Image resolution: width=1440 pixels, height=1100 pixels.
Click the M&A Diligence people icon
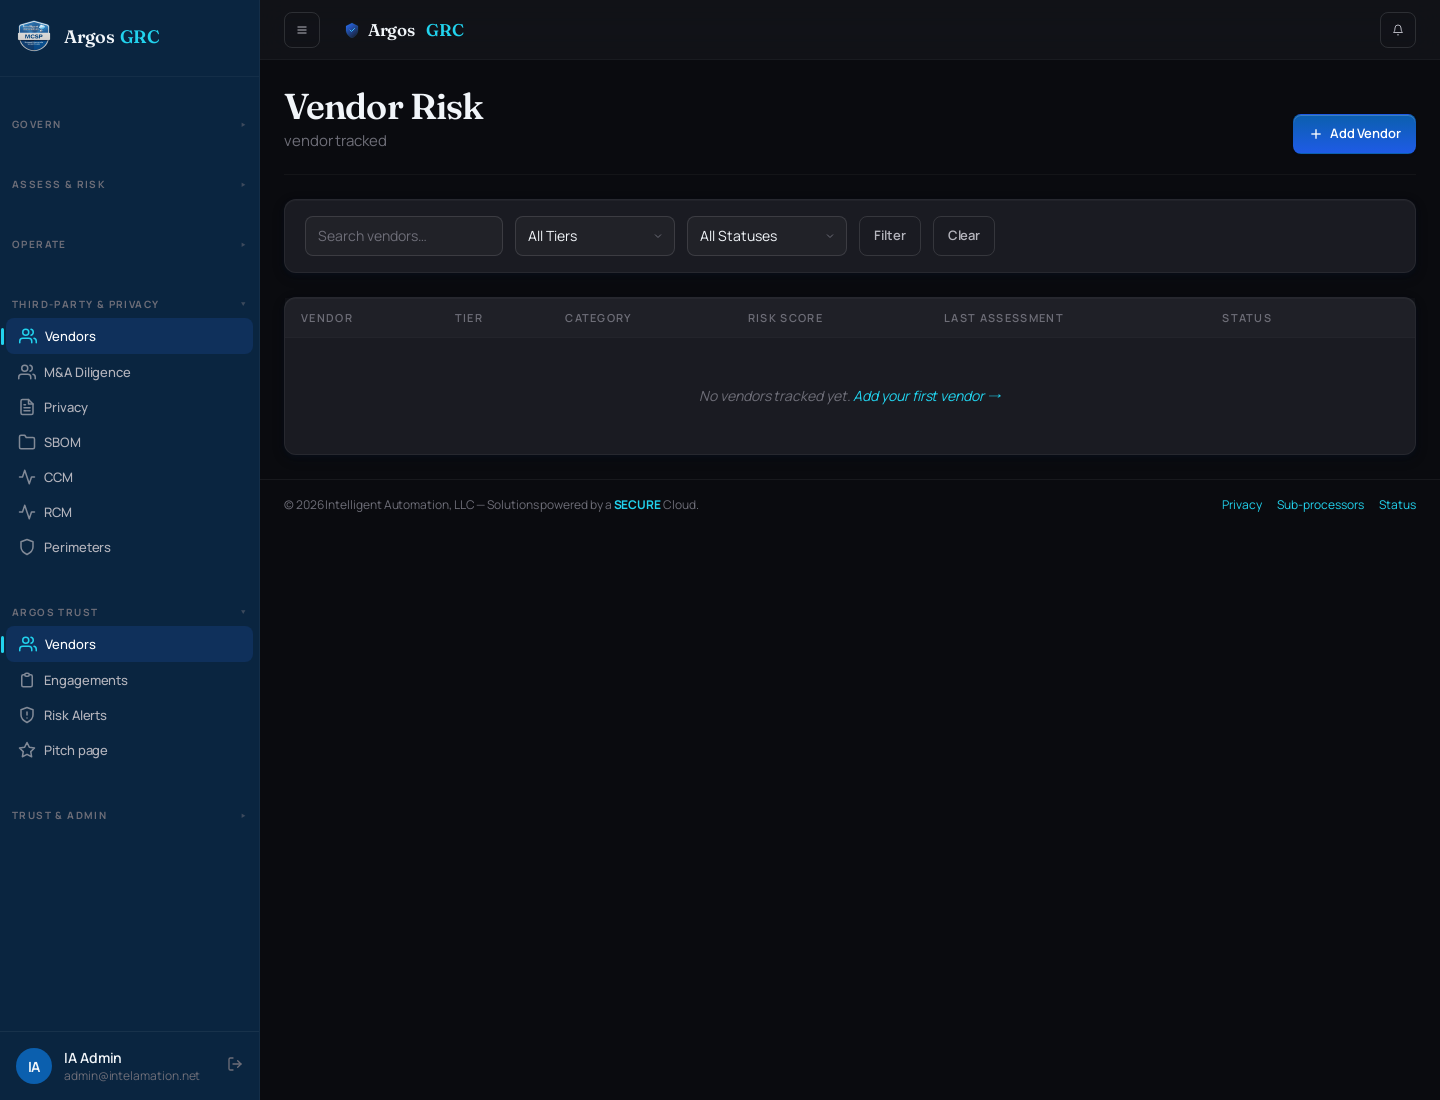click(27, 372)
